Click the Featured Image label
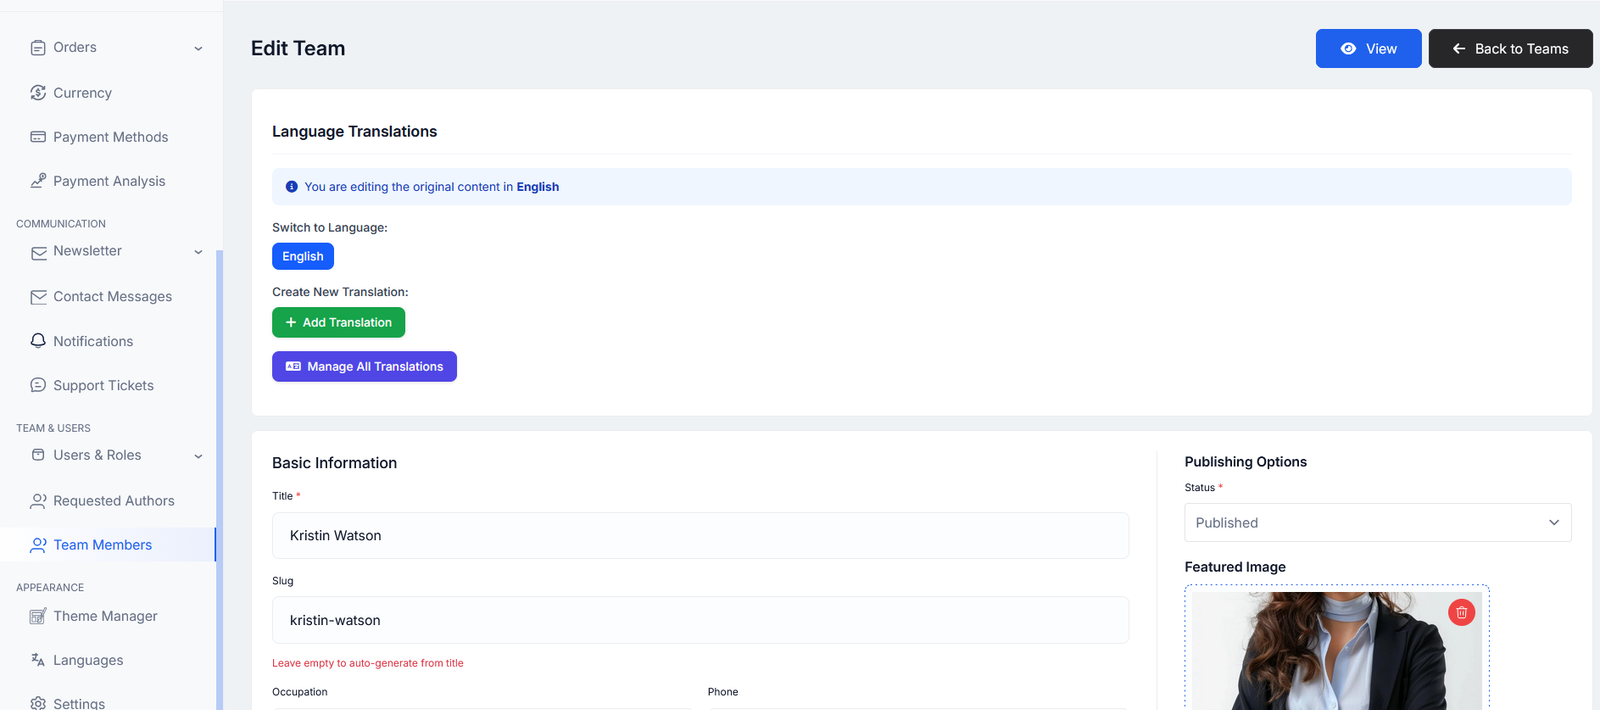Image resolution: width=1600 pixels, height=710 pixels. pos(1235,567)
